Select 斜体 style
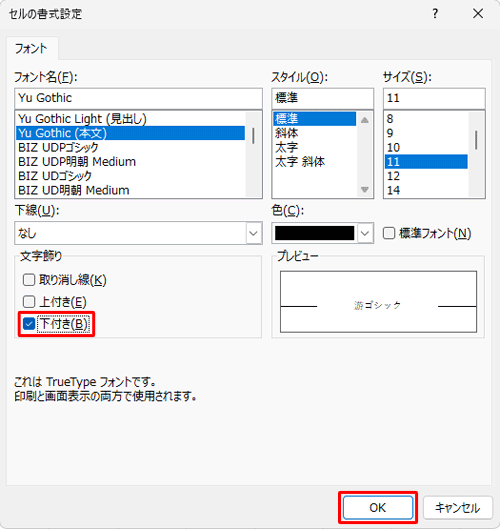The height and width of the screenshot is (529, 500). [314, 133]
